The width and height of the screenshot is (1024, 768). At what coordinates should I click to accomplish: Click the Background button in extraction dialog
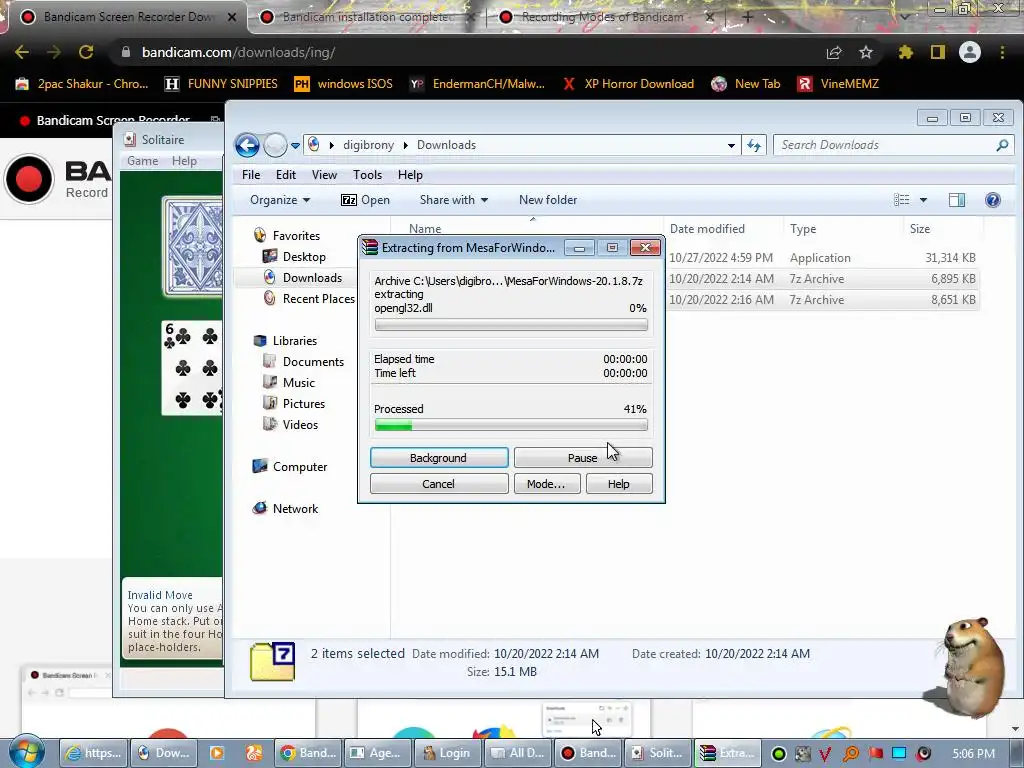[x=439, y=458]
